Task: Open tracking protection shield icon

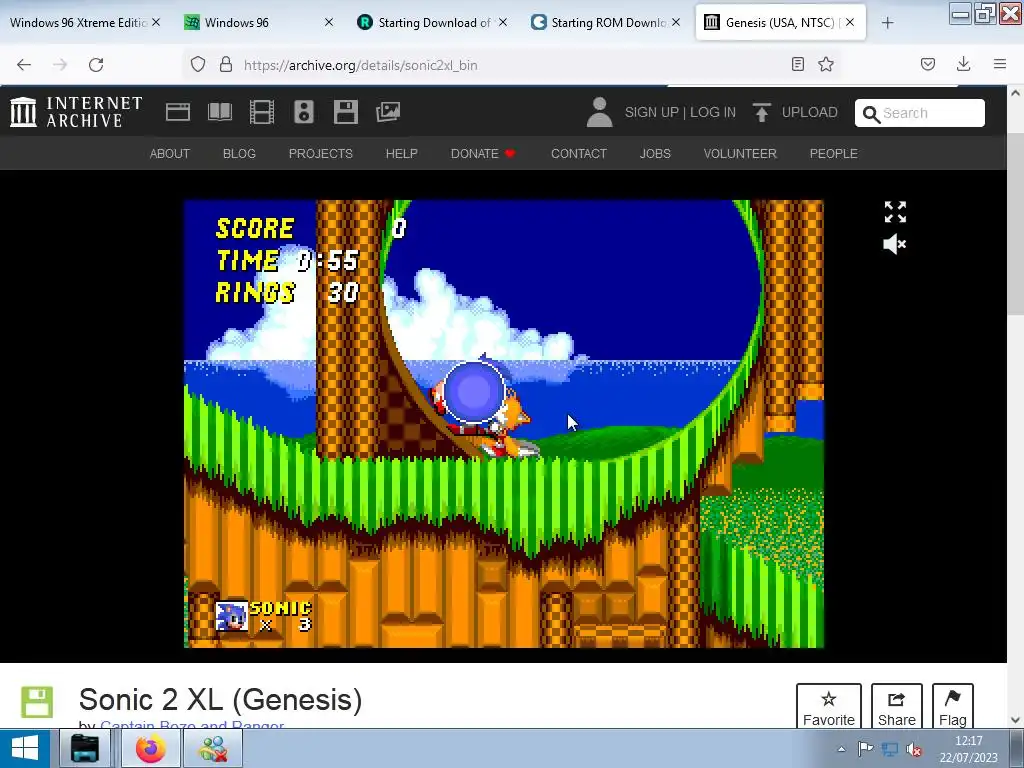Action: click(198, 65)
